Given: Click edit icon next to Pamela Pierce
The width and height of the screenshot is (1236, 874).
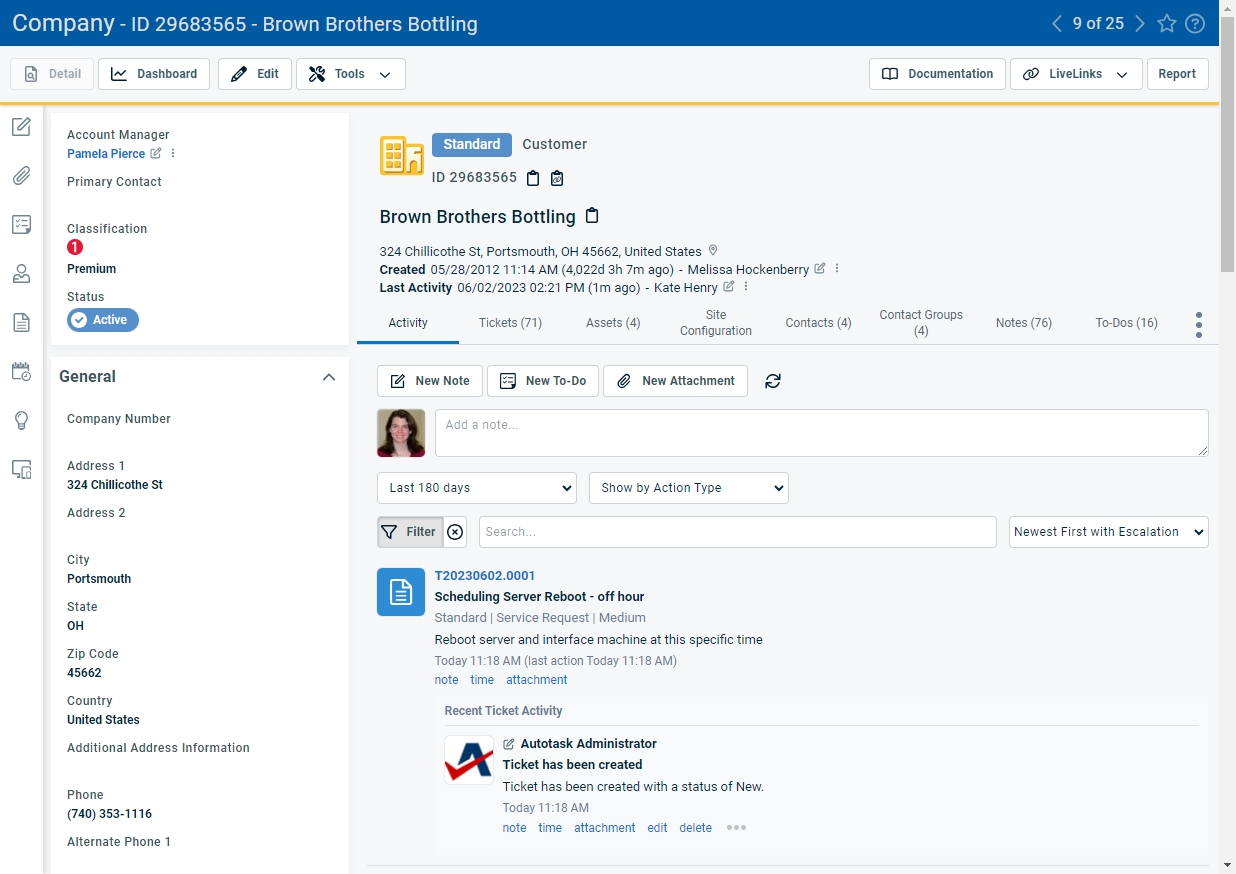Looking at the screenshot, I should pyautogui.click(x=155, y=154).
